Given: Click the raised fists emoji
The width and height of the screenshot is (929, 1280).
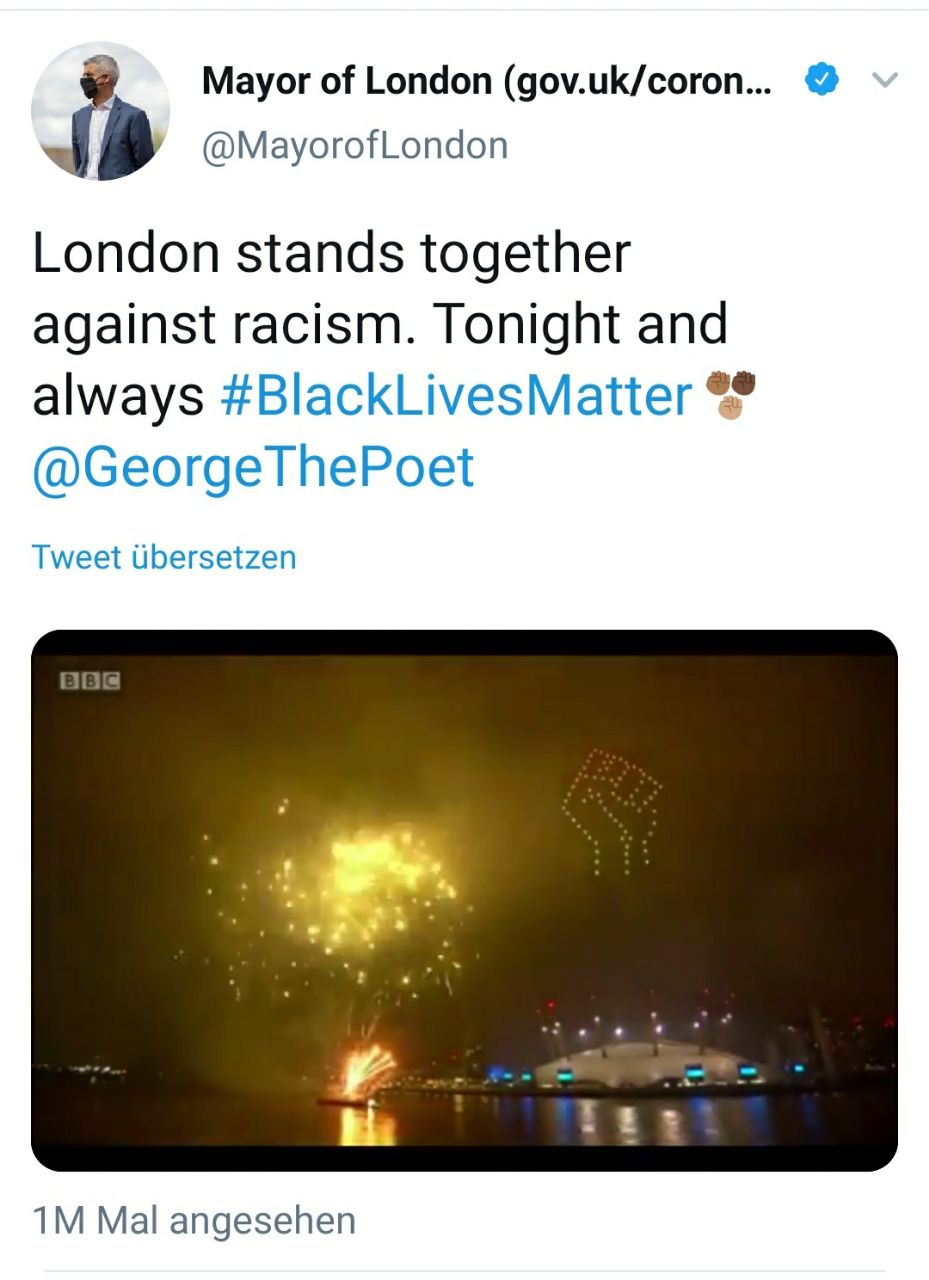Looking at the screenshot, I should tap(731, 393).
